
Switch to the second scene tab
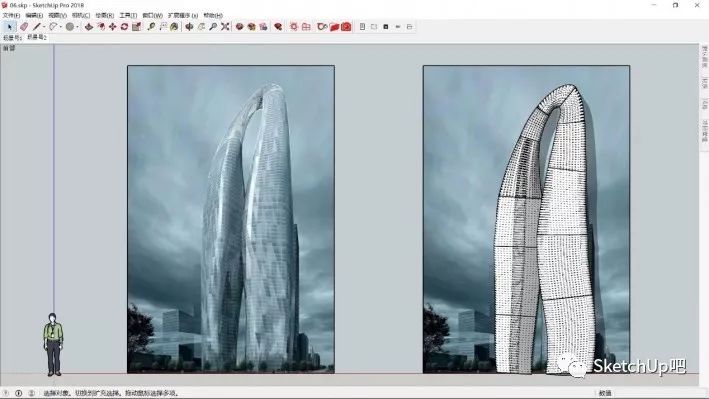point(36,38)
